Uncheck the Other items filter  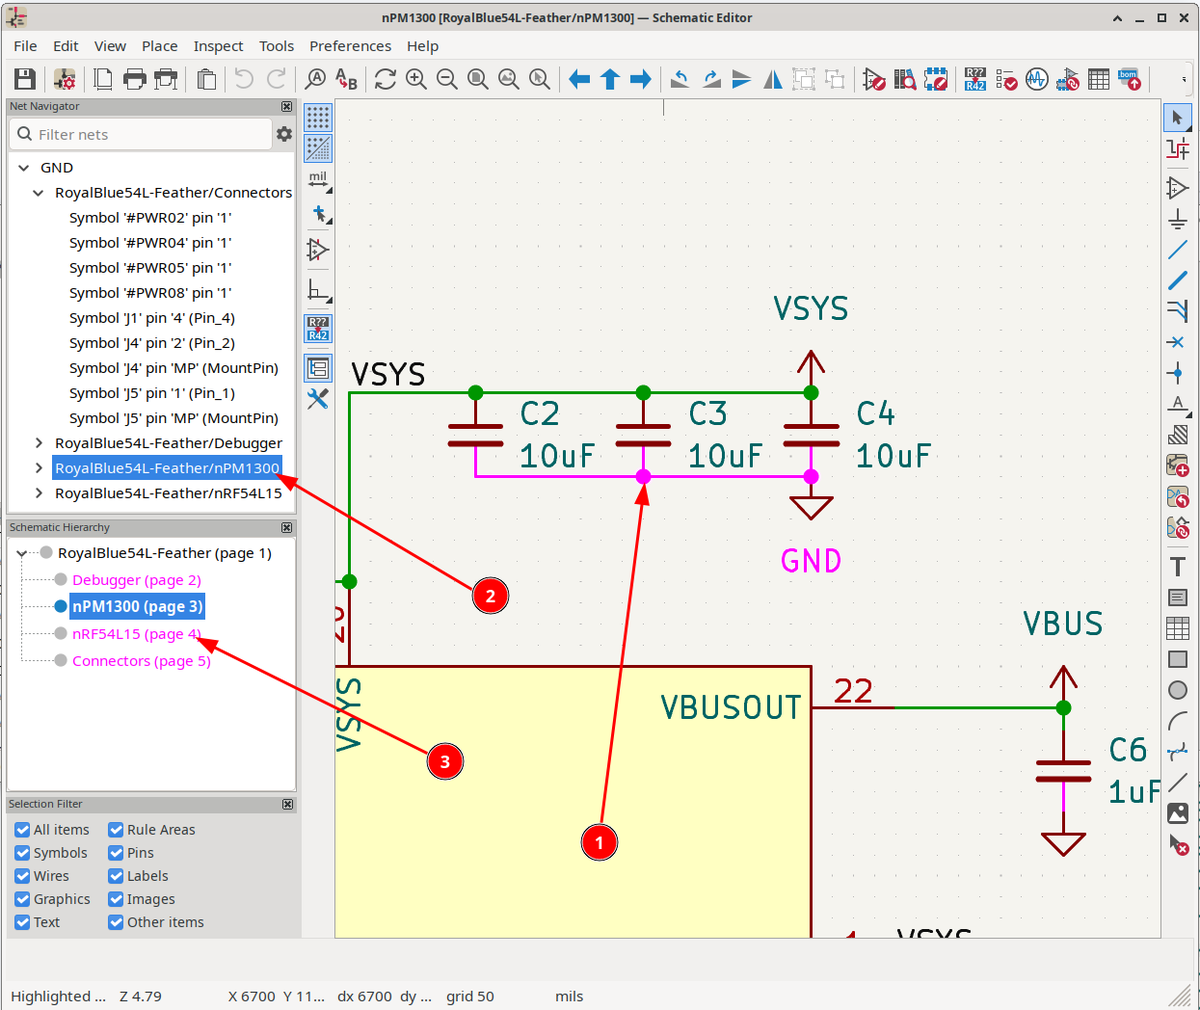pos(116,922)
